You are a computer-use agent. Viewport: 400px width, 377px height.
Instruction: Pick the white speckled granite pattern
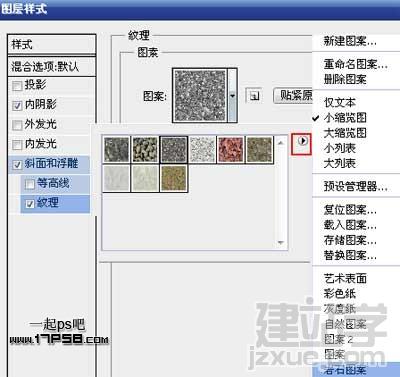(x=202, y=150)
